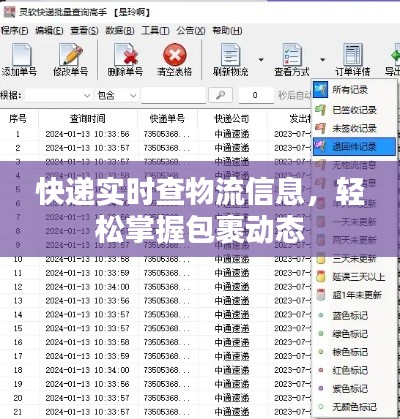The width and height of the screenshot is (400, 419).
Task: Open the 查看方式 view mode icon
Action: coord(292,55)
